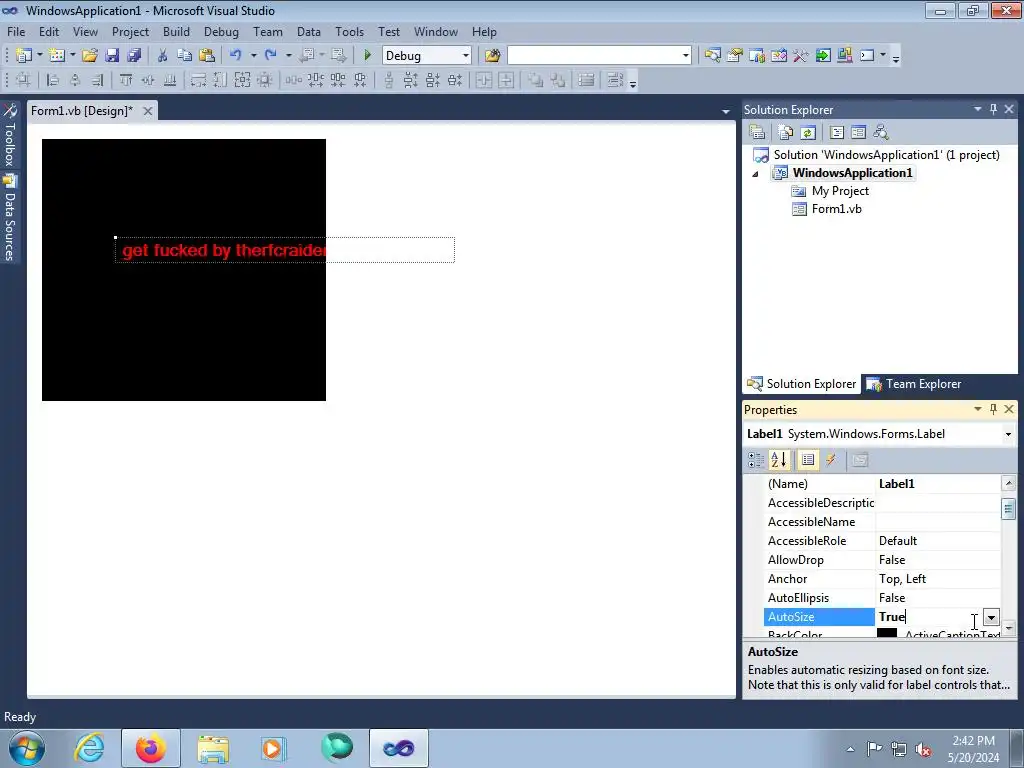Image resolution: width=1024 pixels, height=768 pixels.
Task: Open the Redo history dropdown arrow
Action: 288,56
